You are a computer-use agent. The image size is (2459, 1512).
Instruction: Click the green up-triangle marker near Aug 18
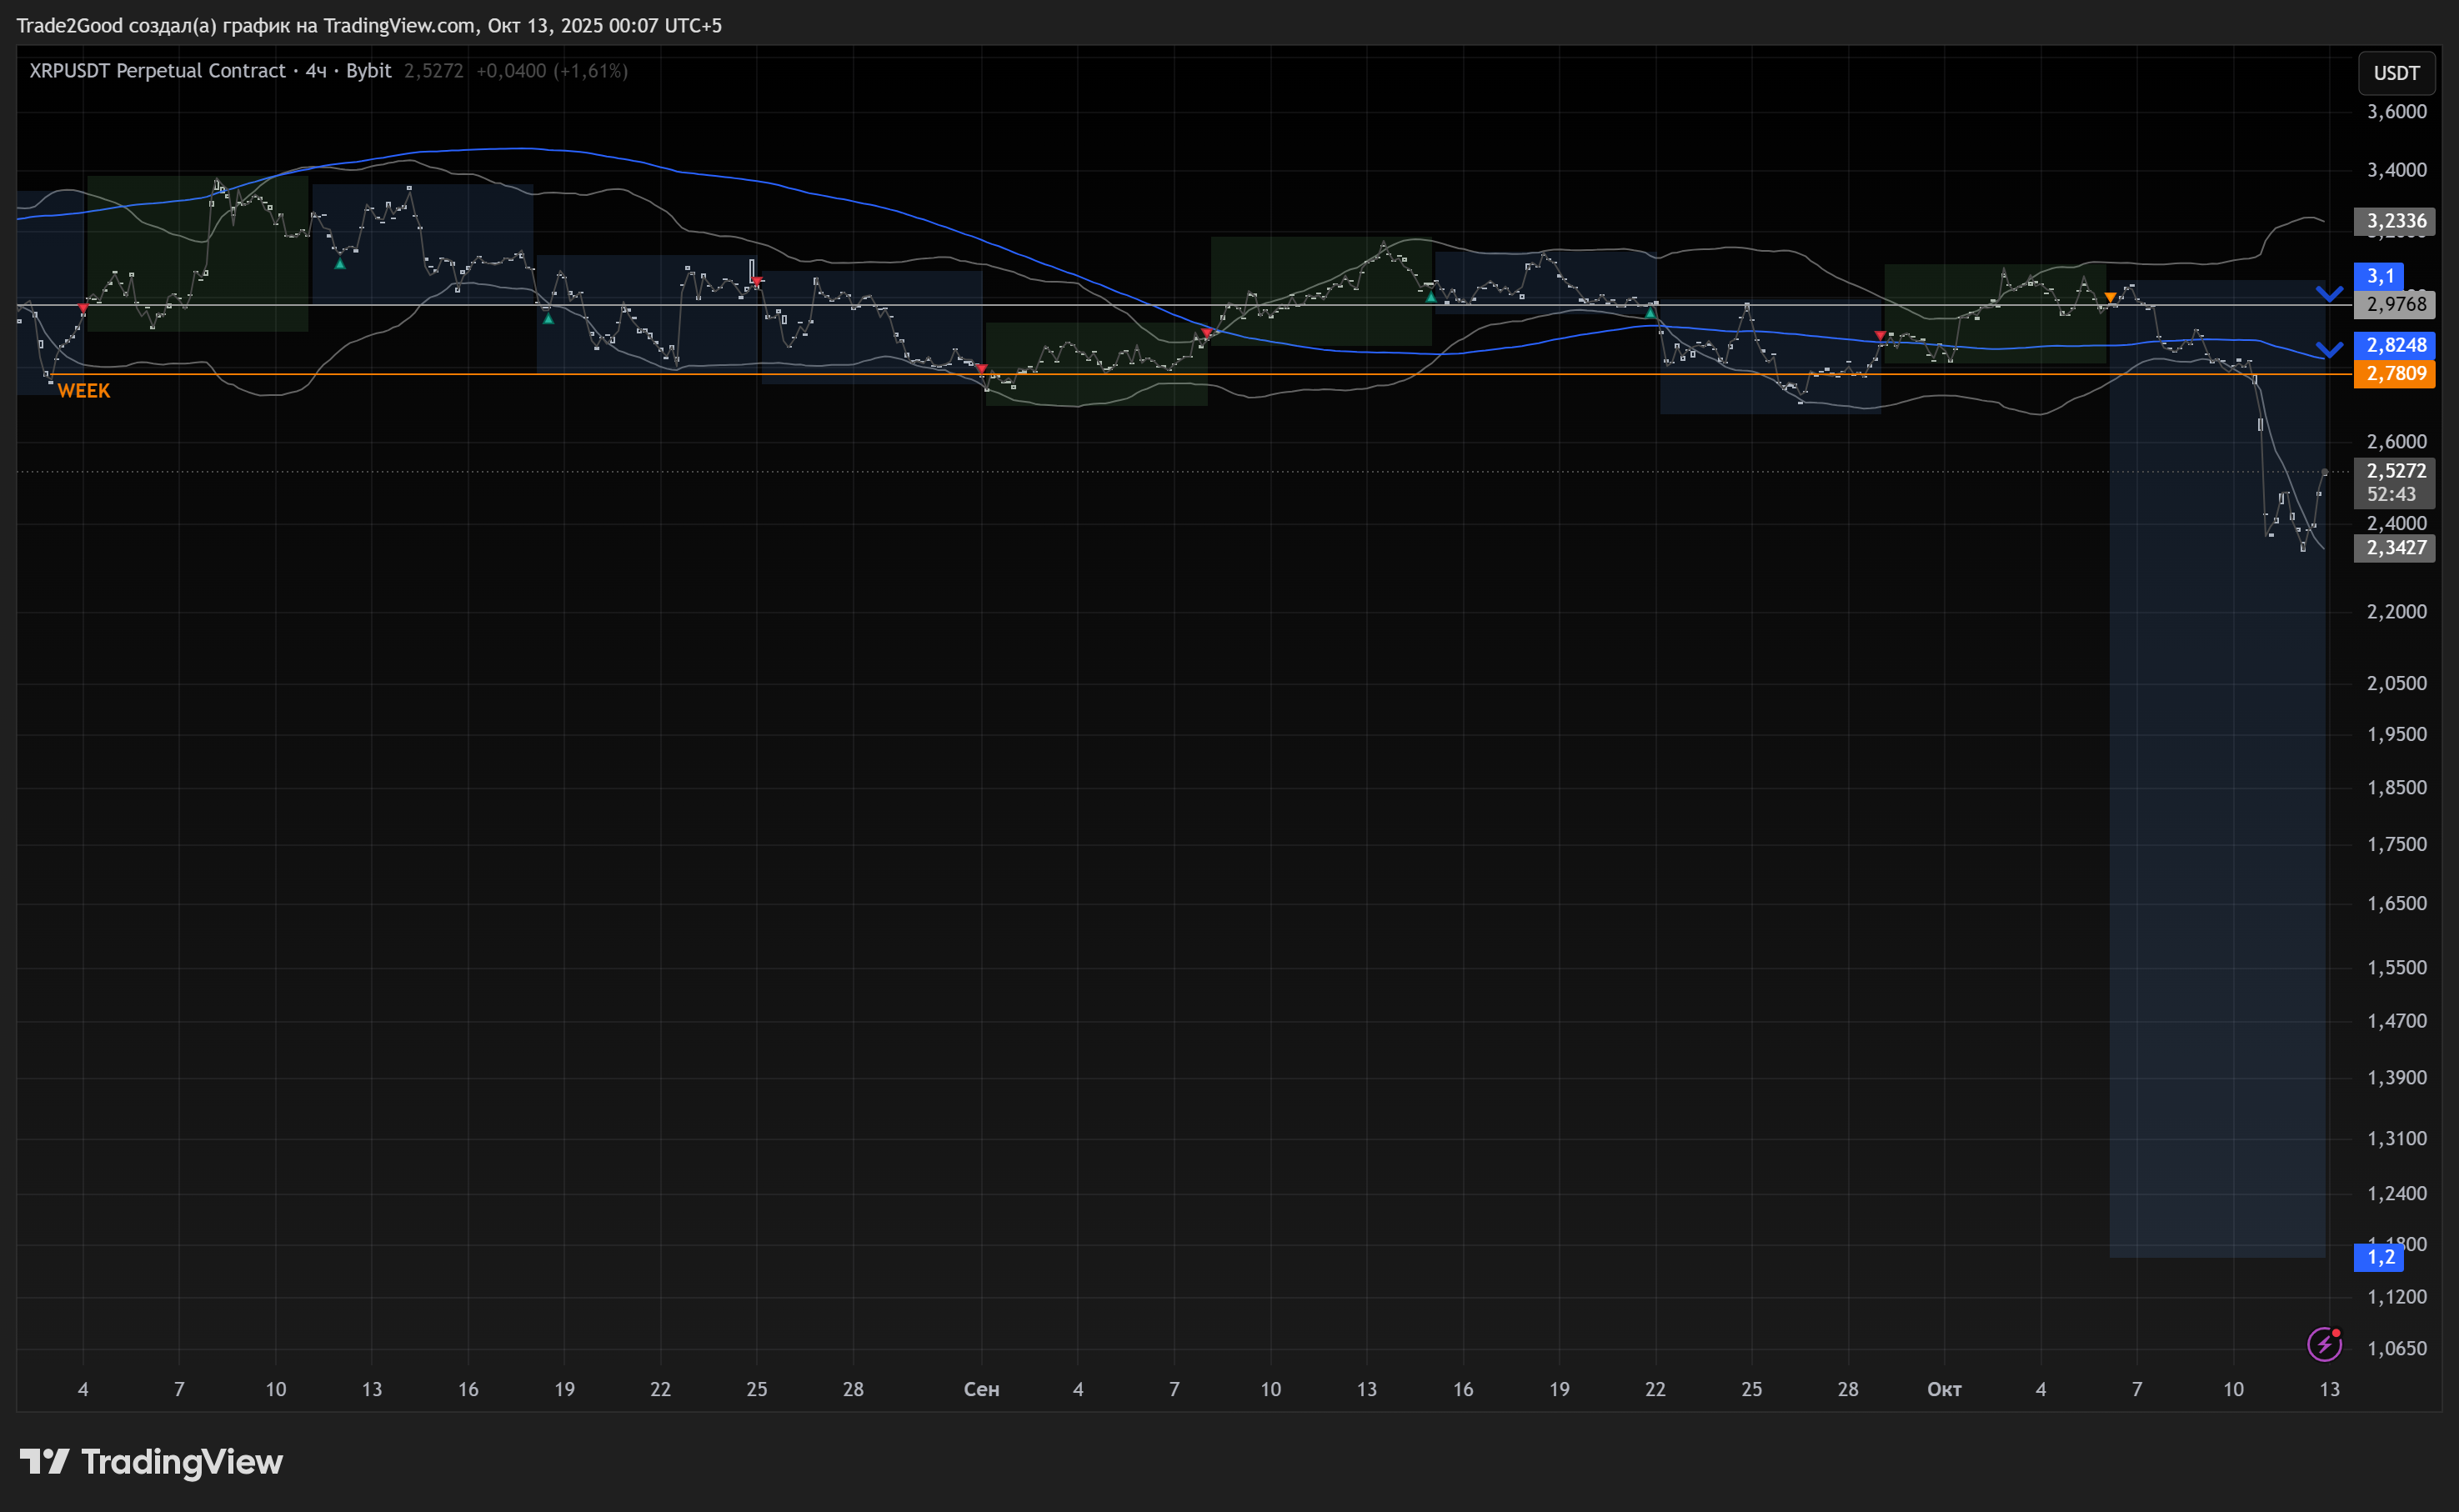click(548, 318)
